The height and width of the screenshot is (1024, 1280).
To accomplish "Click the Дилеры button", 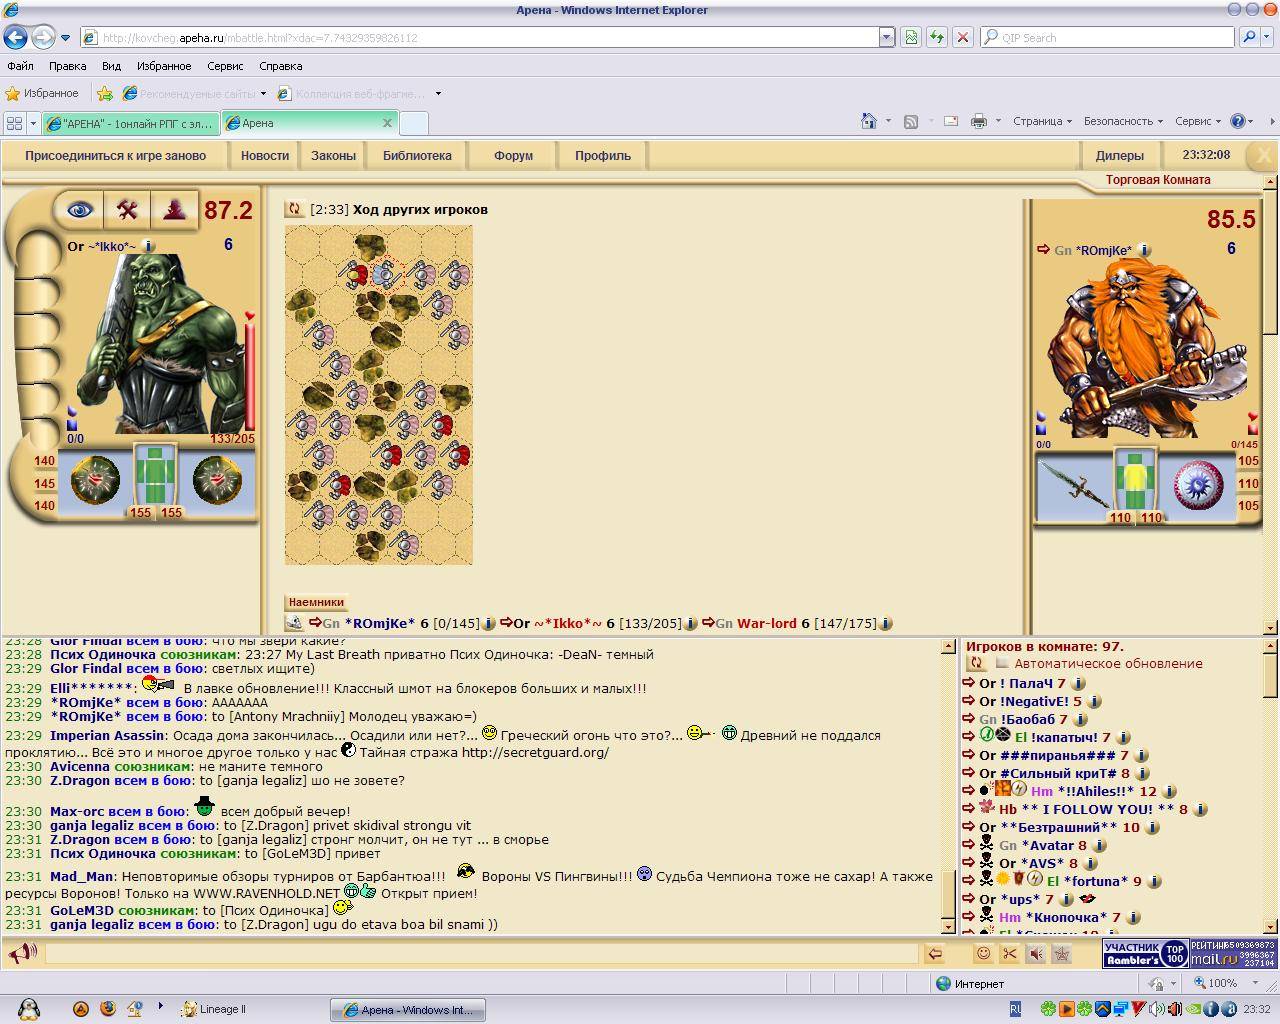I will pos(1119,156).
